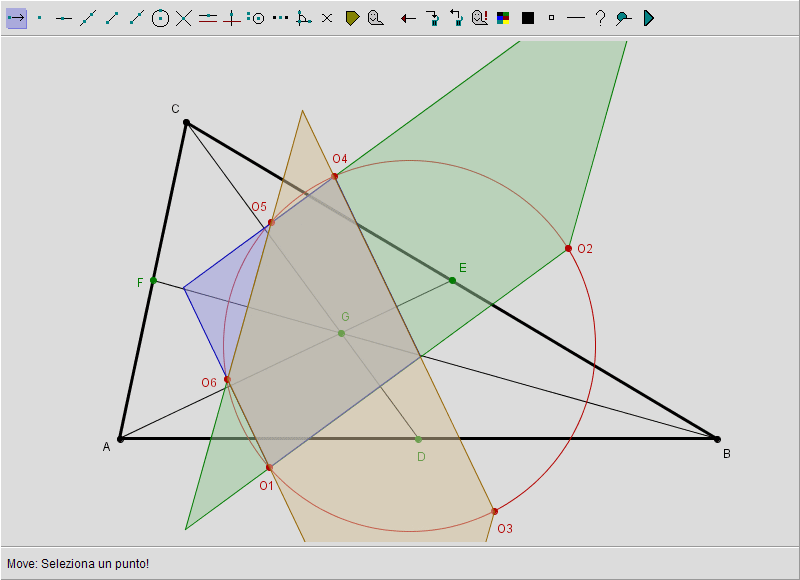Pick the Intersection tool
Screen dimensions: 800x580
tap(184, 18)
